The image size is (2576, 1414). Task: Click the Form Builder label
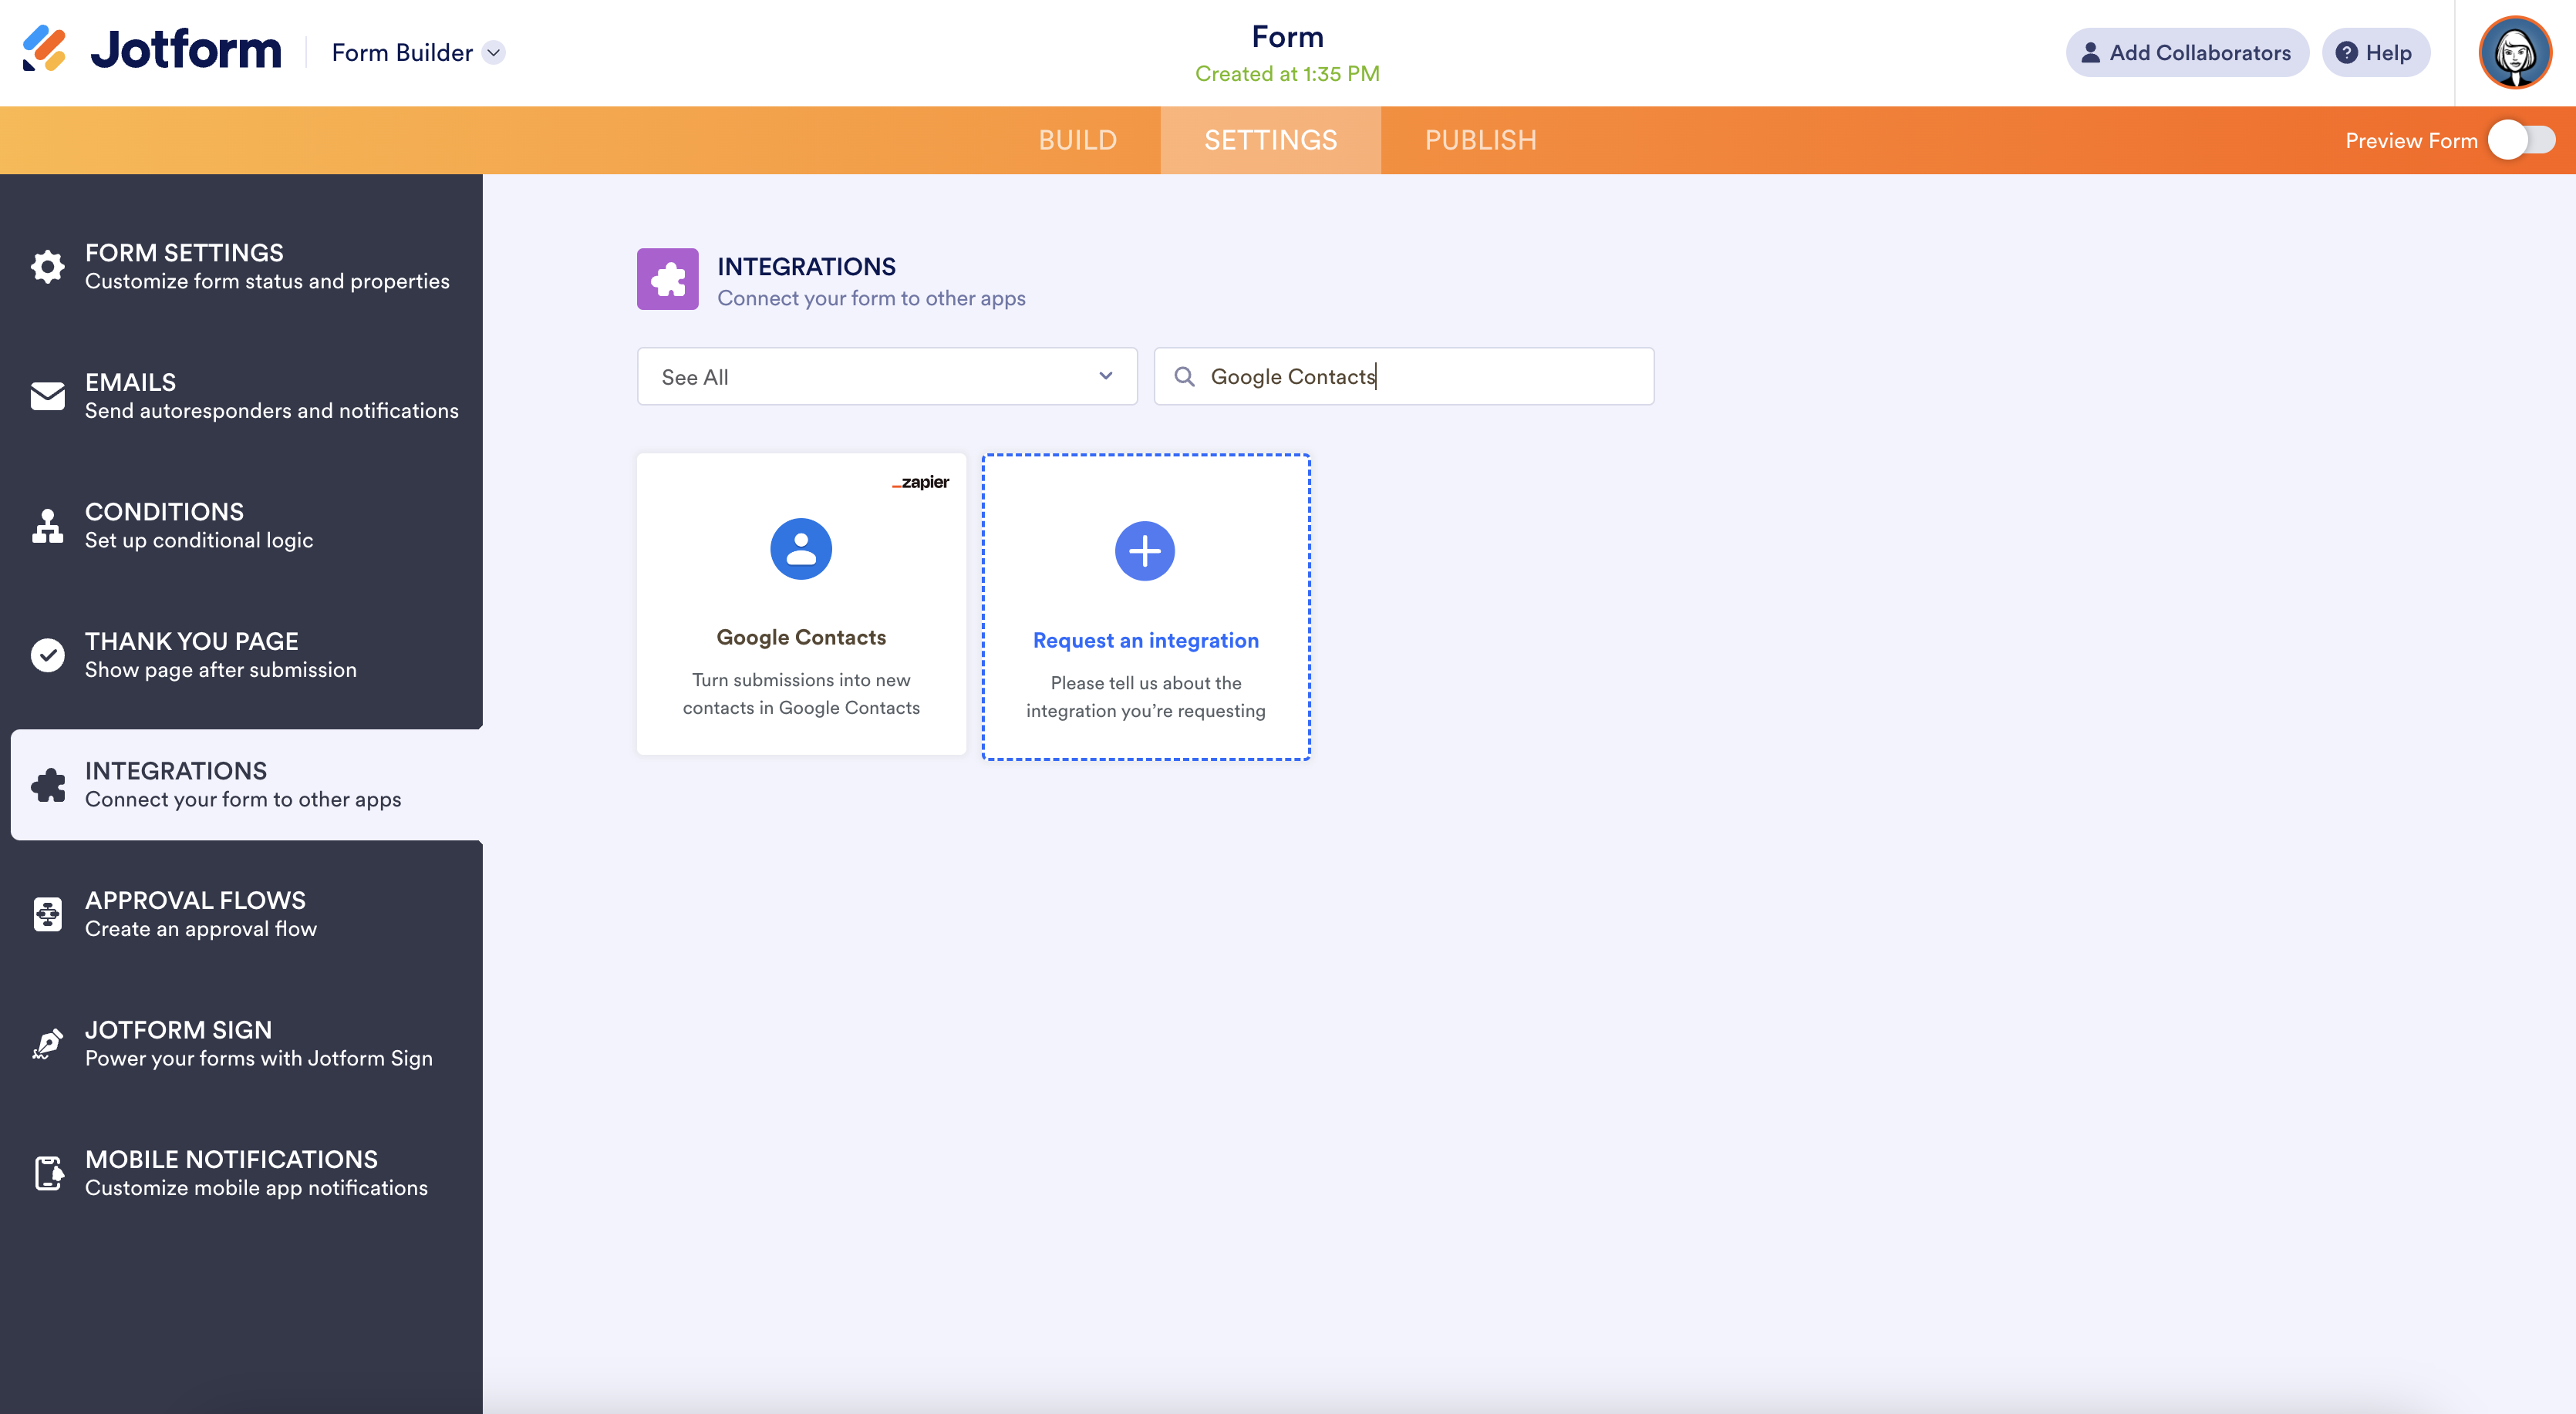402,53
